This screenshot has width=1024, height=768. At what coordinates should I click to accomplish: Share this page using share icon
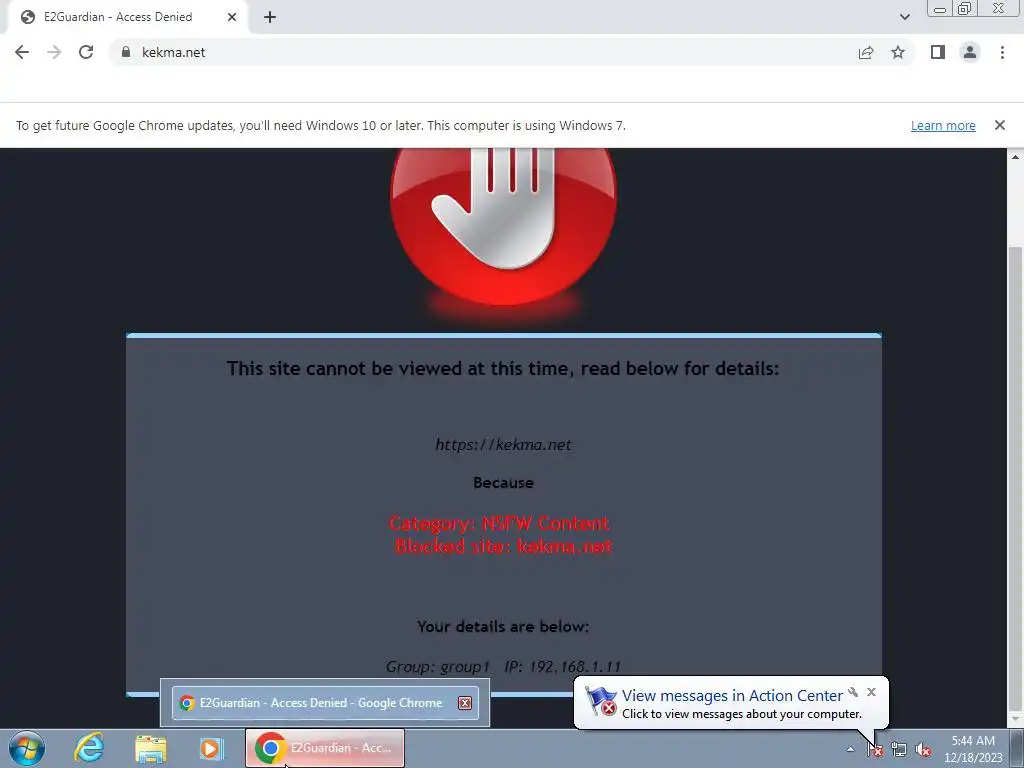point(866,52)
